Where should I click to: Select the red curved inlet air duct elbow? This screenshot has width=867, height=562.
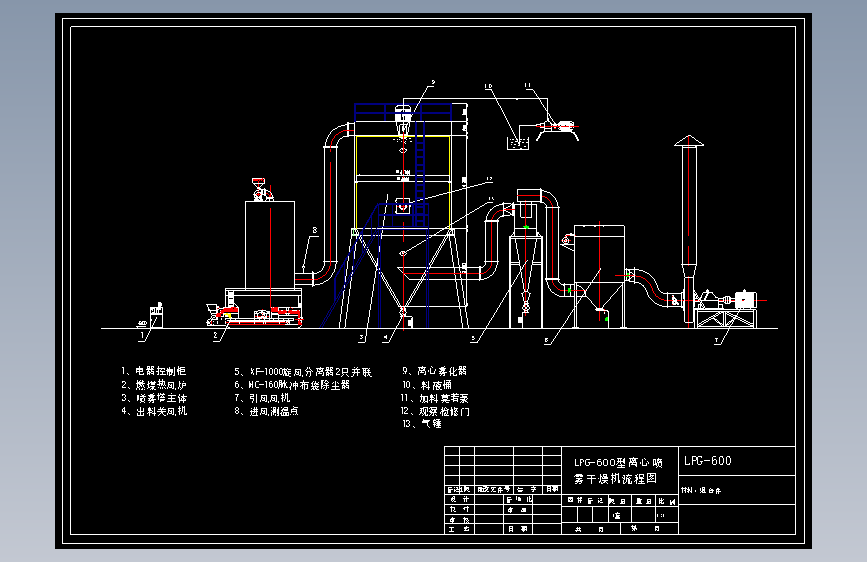coord(339,136)
